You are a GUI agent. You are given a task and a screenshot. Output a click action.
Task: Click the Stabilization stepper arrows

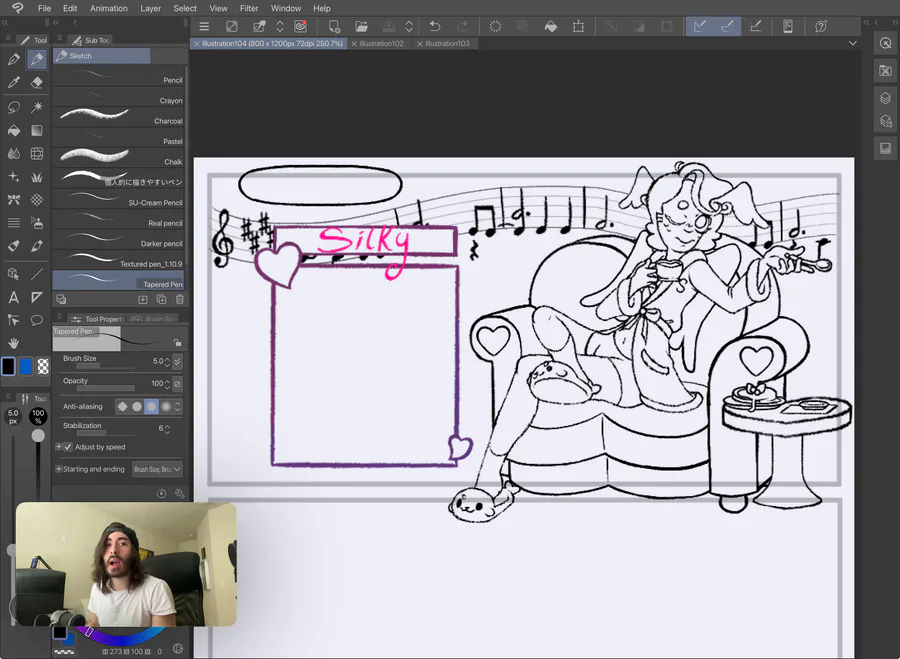pyautogui.click(x=167, y=429)
